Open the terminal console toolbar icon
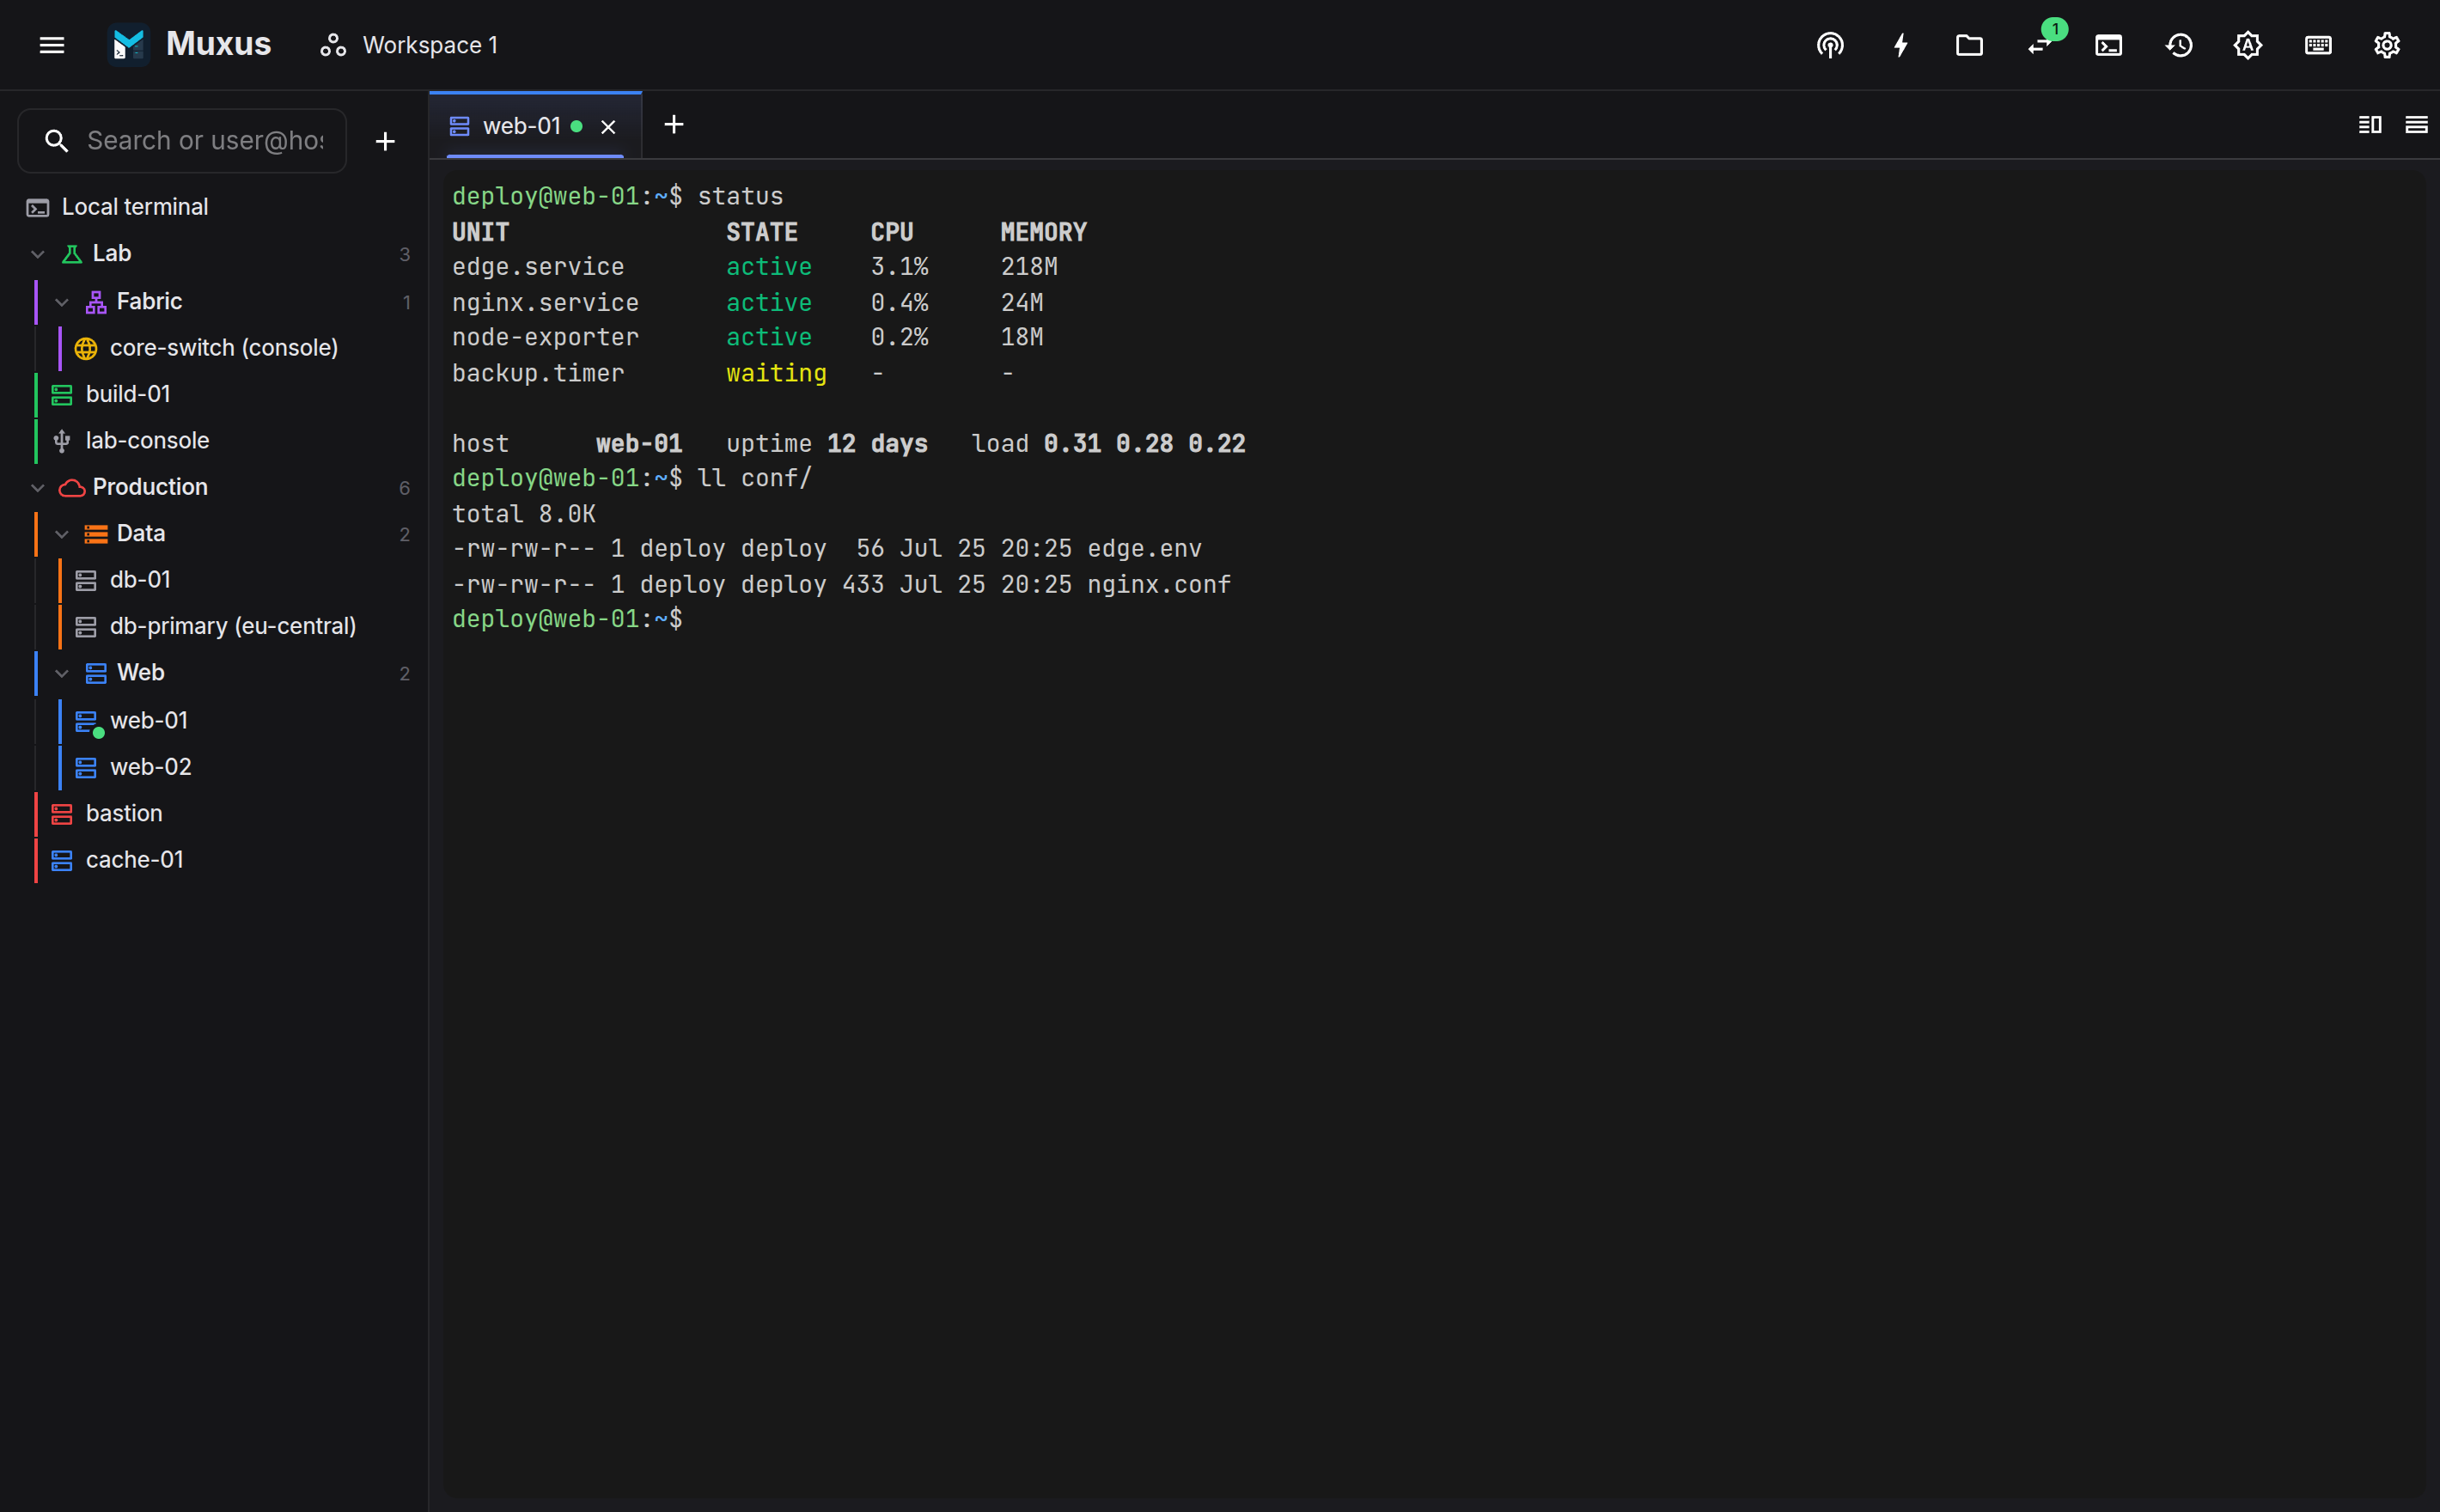Viewport: 2440px width, 1512px height. (2109, 45)
